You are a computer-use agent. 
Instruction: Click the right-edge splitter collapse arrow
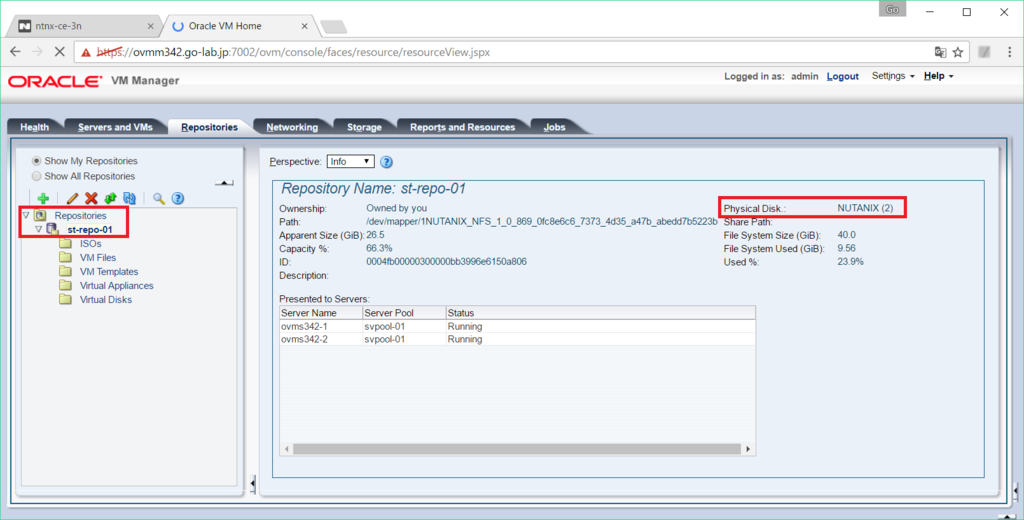[x=1016, y=490]
